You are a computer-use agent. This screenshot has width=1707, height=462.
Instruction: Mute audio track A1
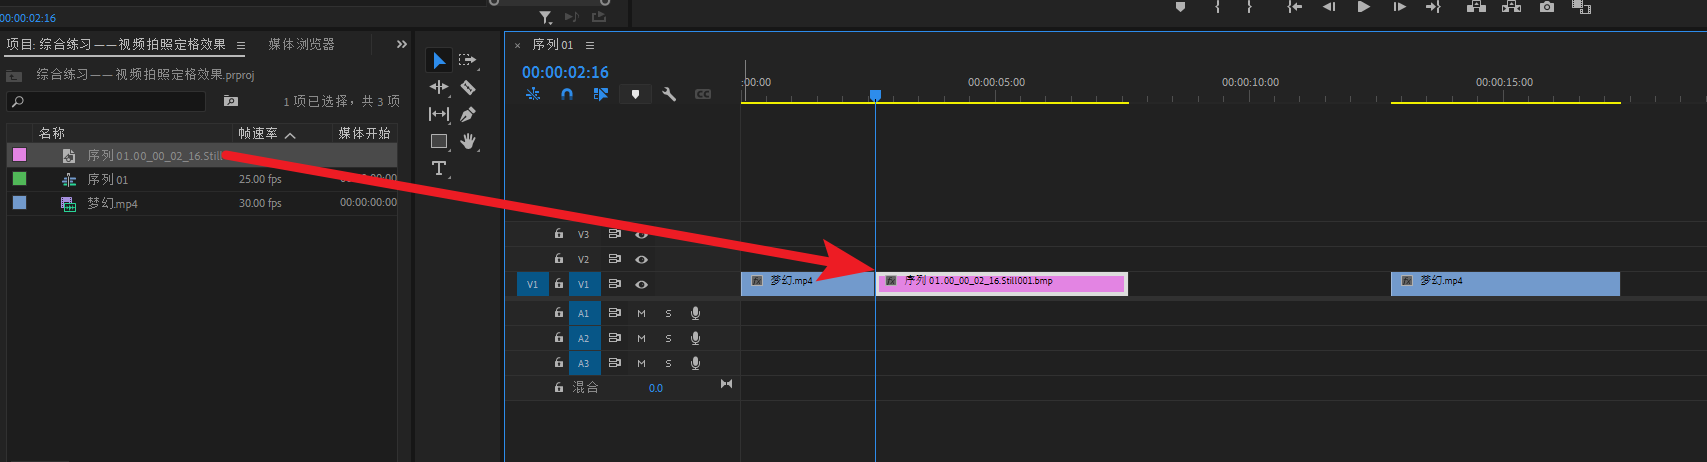(642, 313)
